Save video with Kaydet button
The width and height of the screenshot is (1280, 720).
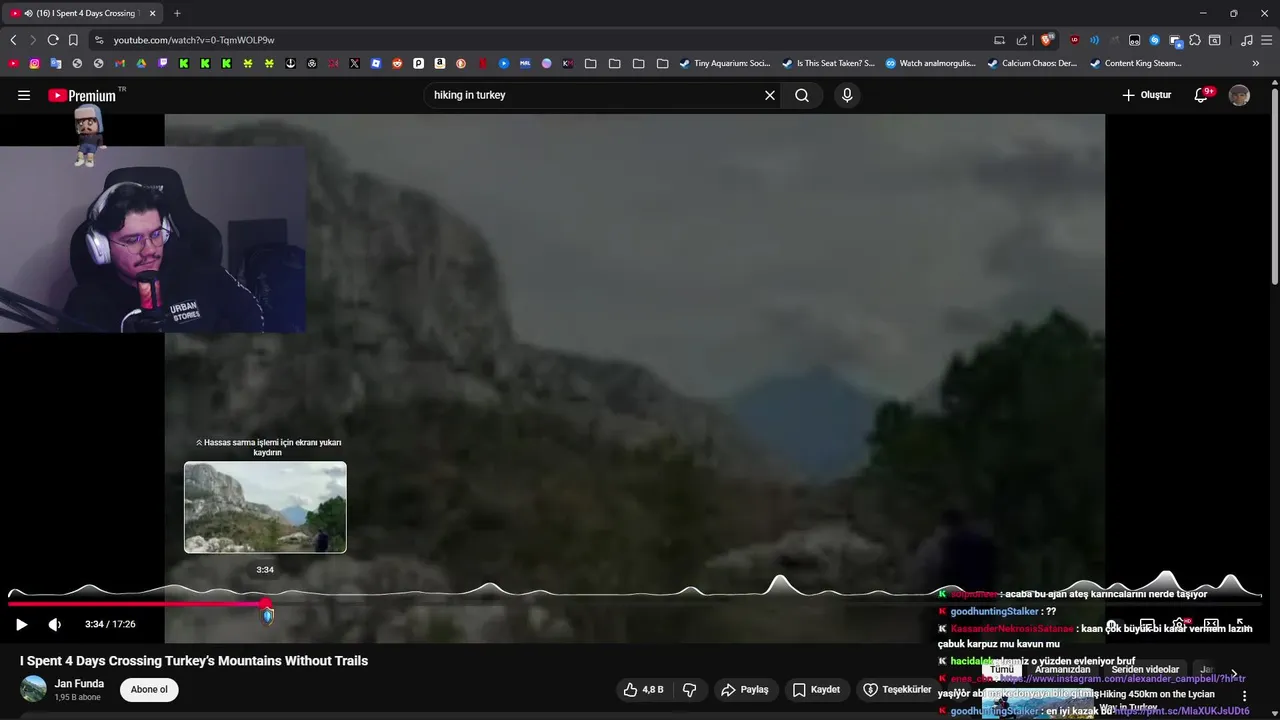[816, 690]
